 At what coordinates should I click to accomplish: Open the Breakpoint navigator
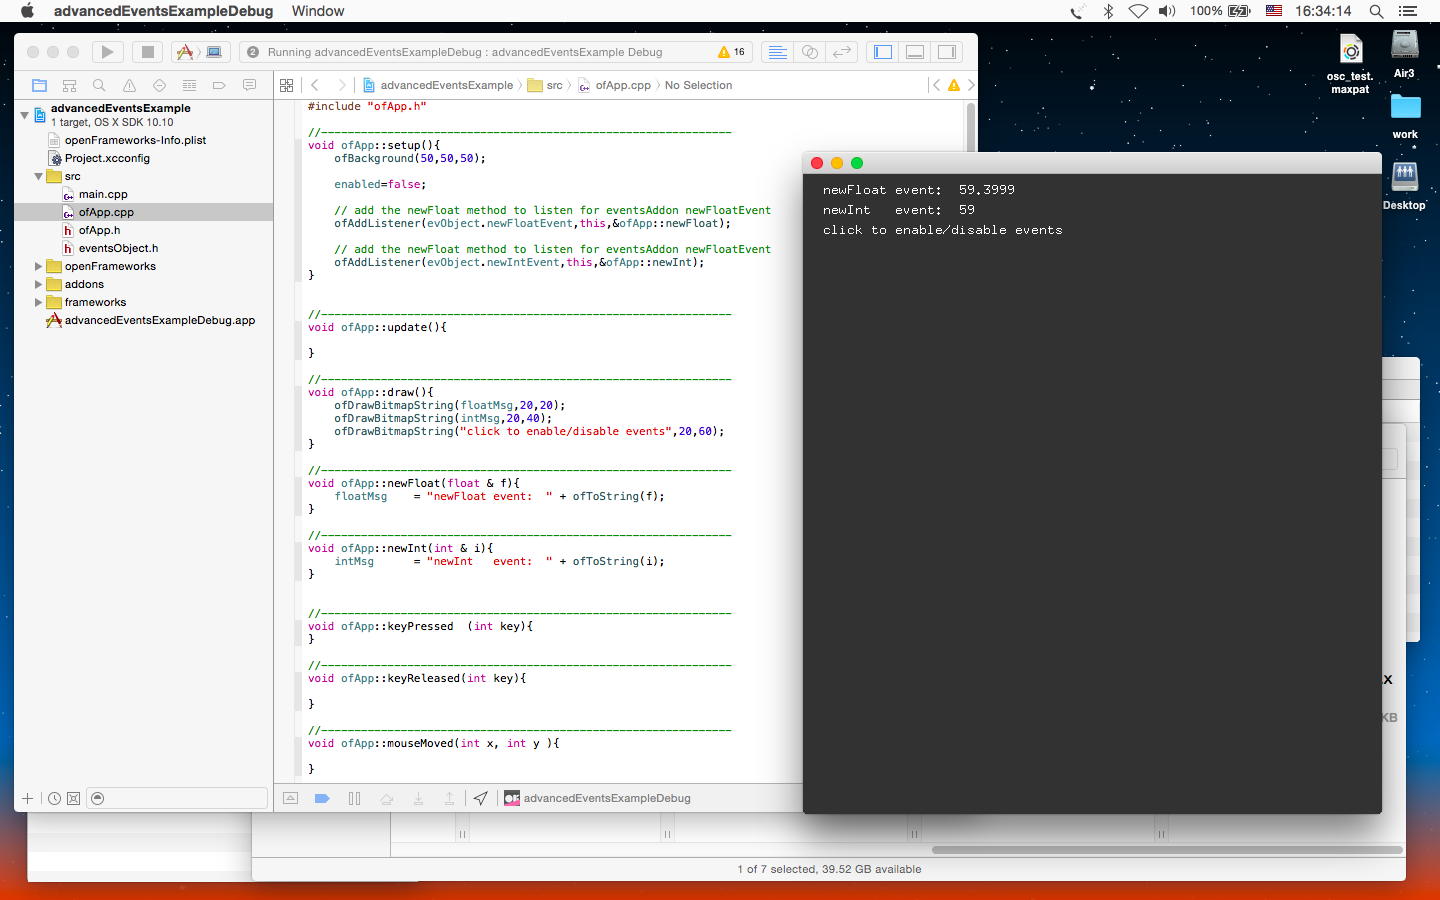click(219, 86)
